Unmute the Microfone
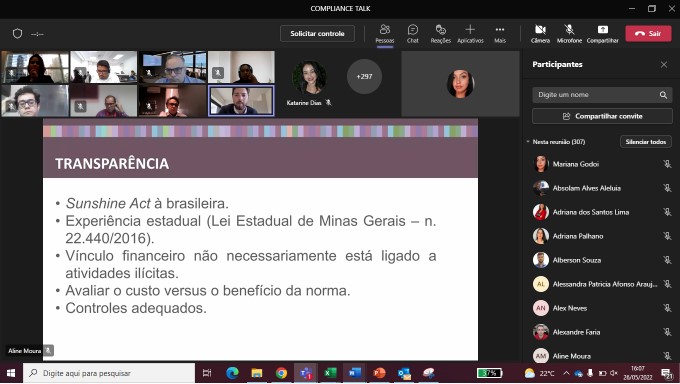 coord(569,34)
